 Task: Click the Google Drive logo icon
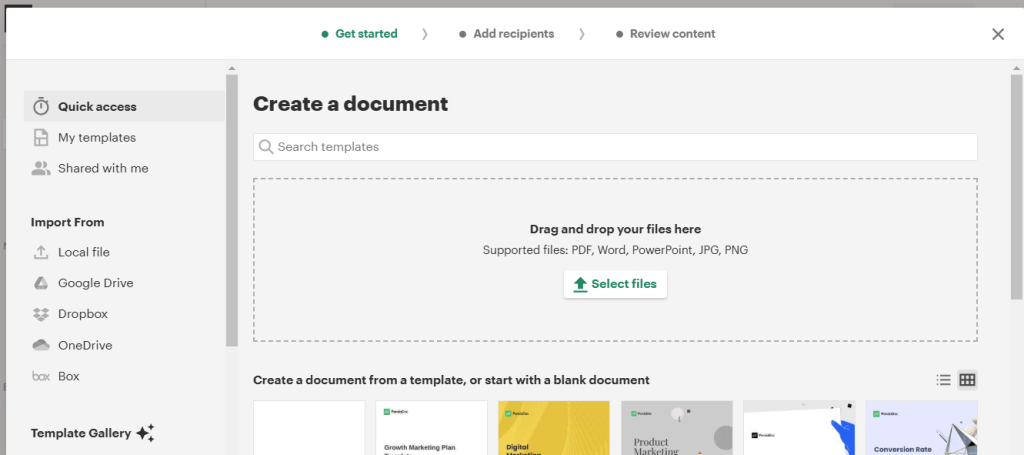point(41,283)
